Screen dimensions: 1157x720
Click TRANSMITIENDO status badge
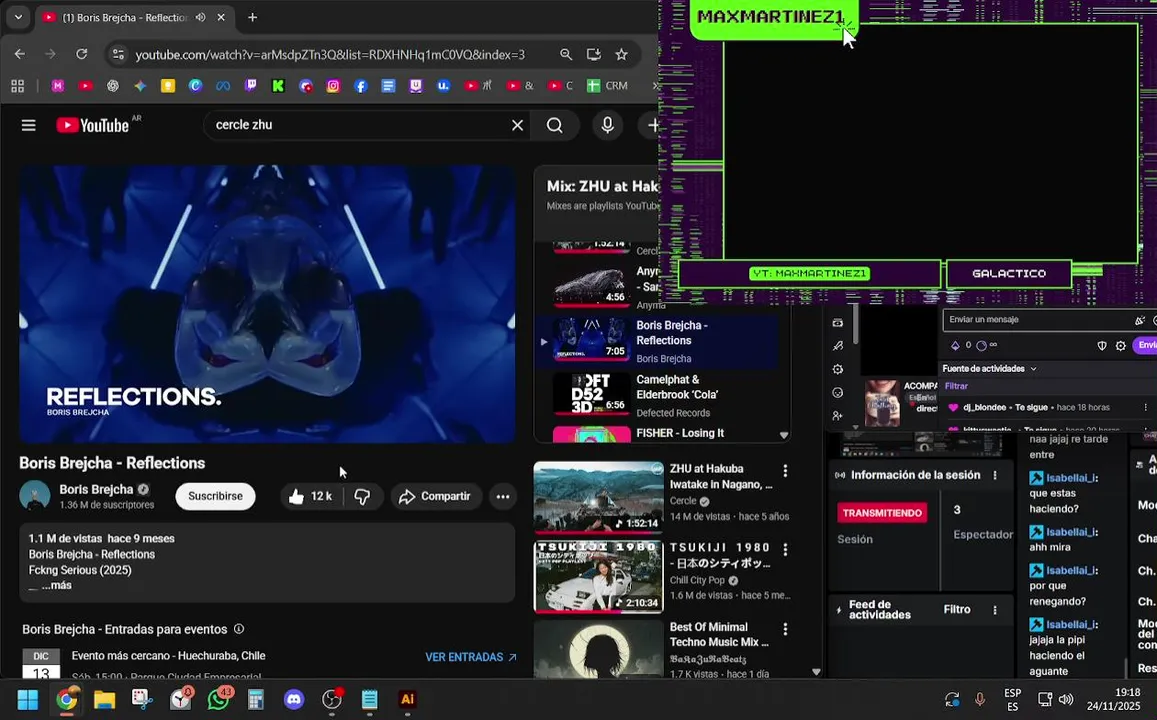coord(882,513)
